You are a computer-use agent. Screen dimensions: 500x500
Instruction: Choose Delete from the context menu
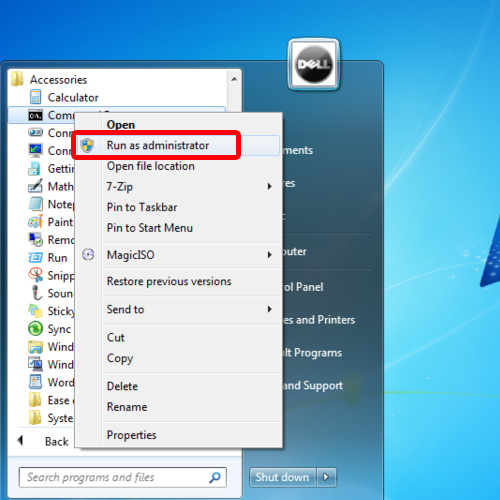coord(122,386)
